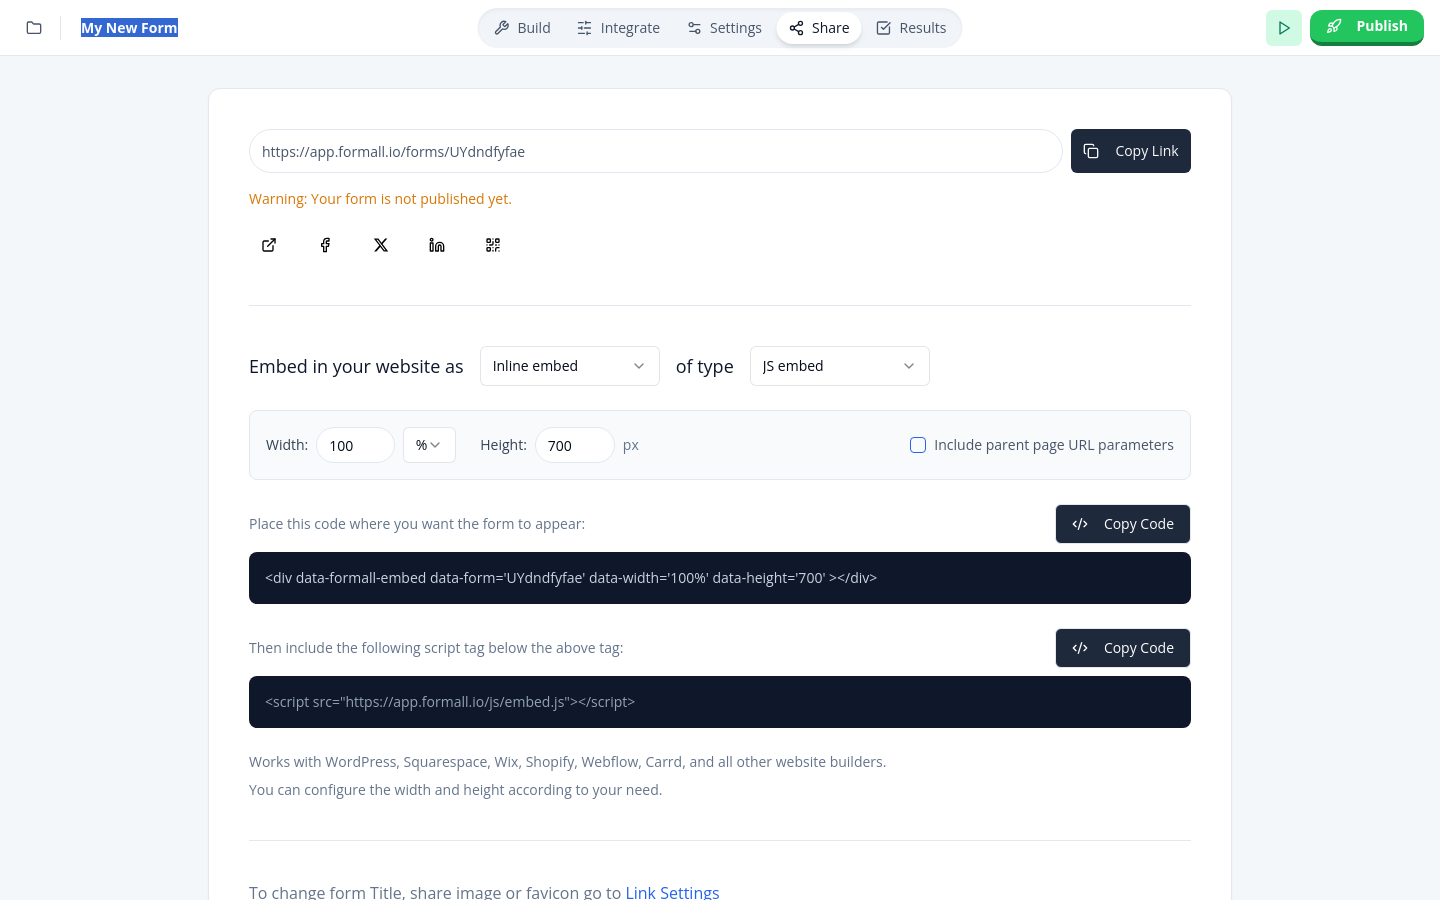Share form on LinkedIn icon
The image size is (1440, 900).
tap(437, 245)
